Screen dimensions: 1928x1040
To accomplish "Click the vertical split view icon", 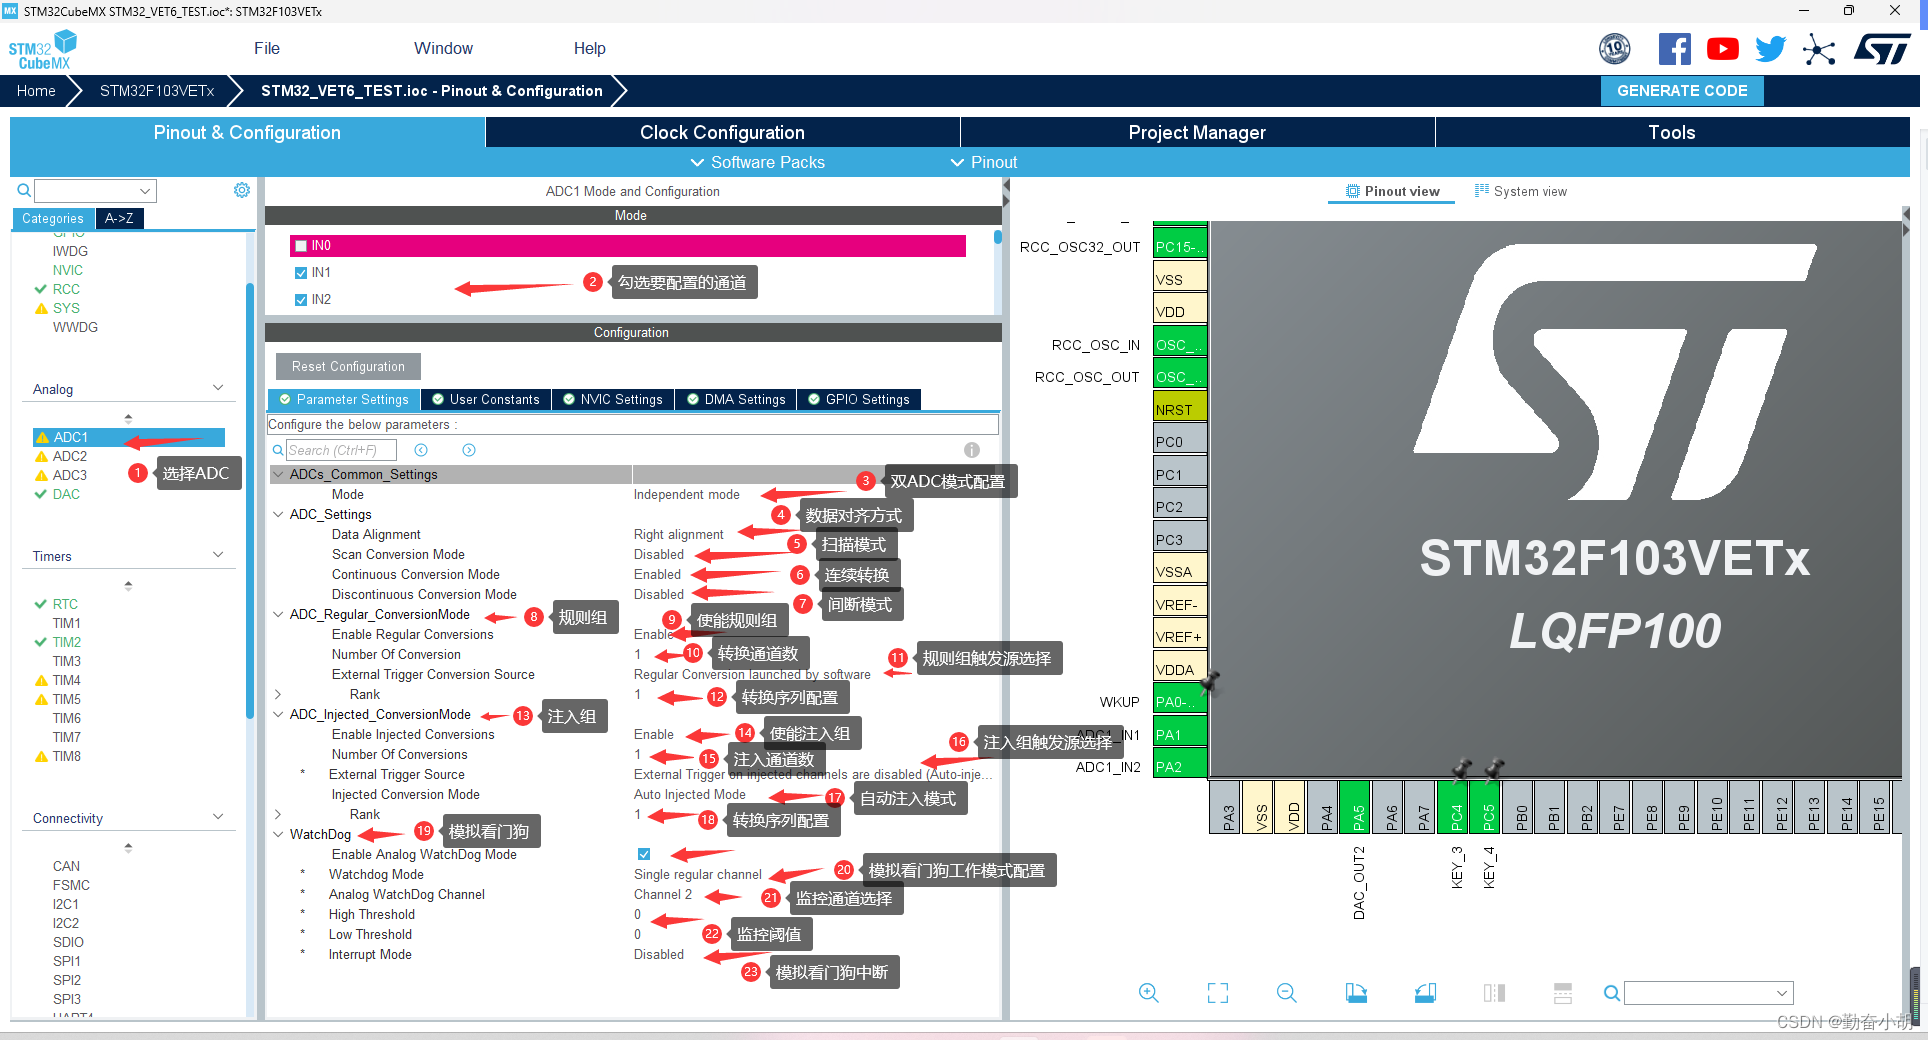I will (x=1494, y=993).
